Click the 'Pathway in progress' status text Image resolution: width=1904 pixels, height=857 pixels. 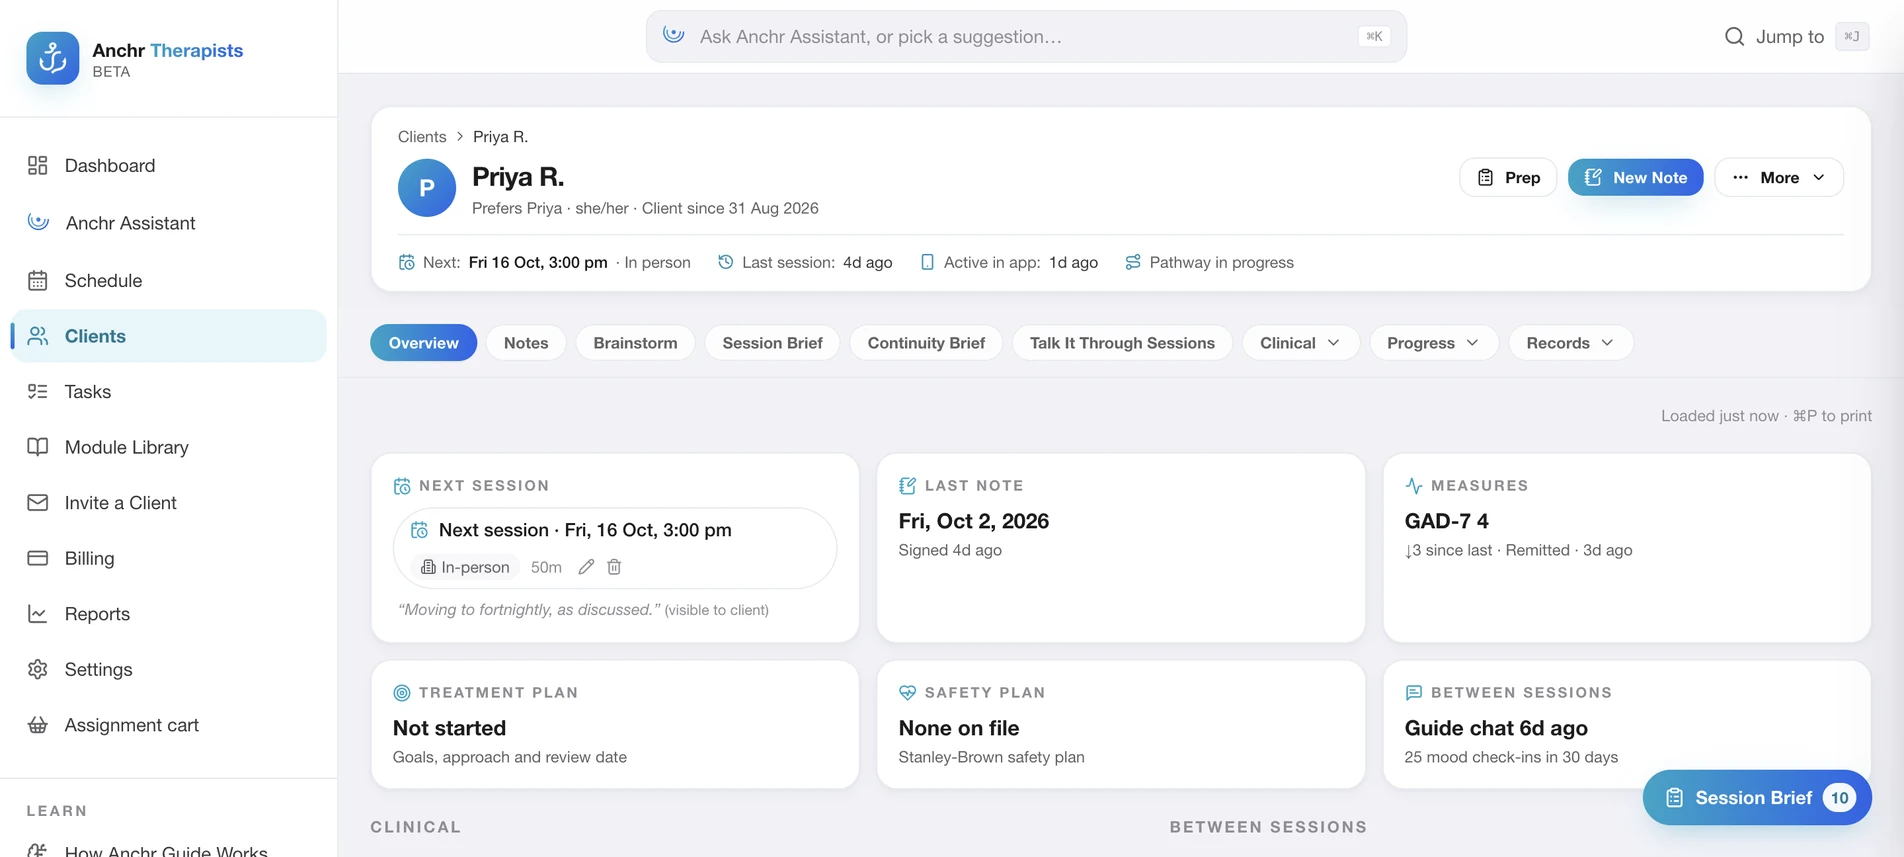tap(1221, 262)
